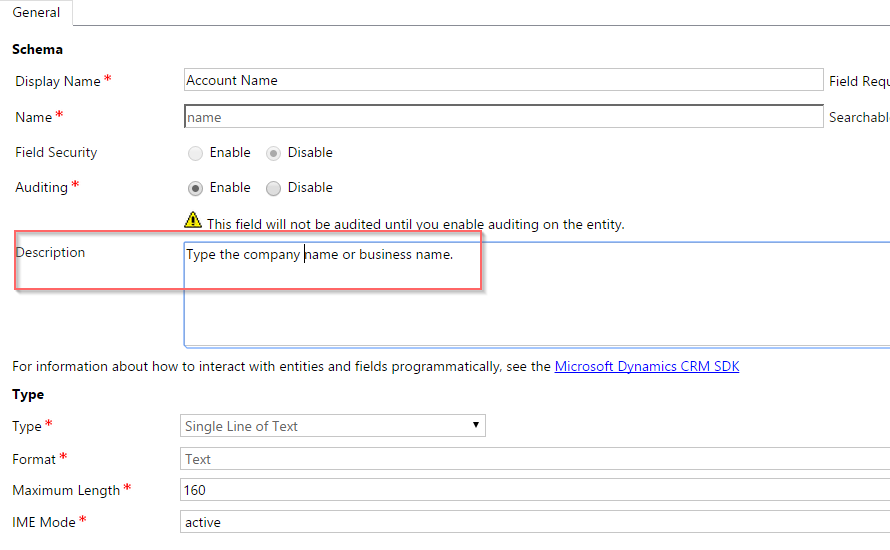The width and height of the screenshot is (890, 550).
Task: Click the Description label
Action: click(50, 252)
